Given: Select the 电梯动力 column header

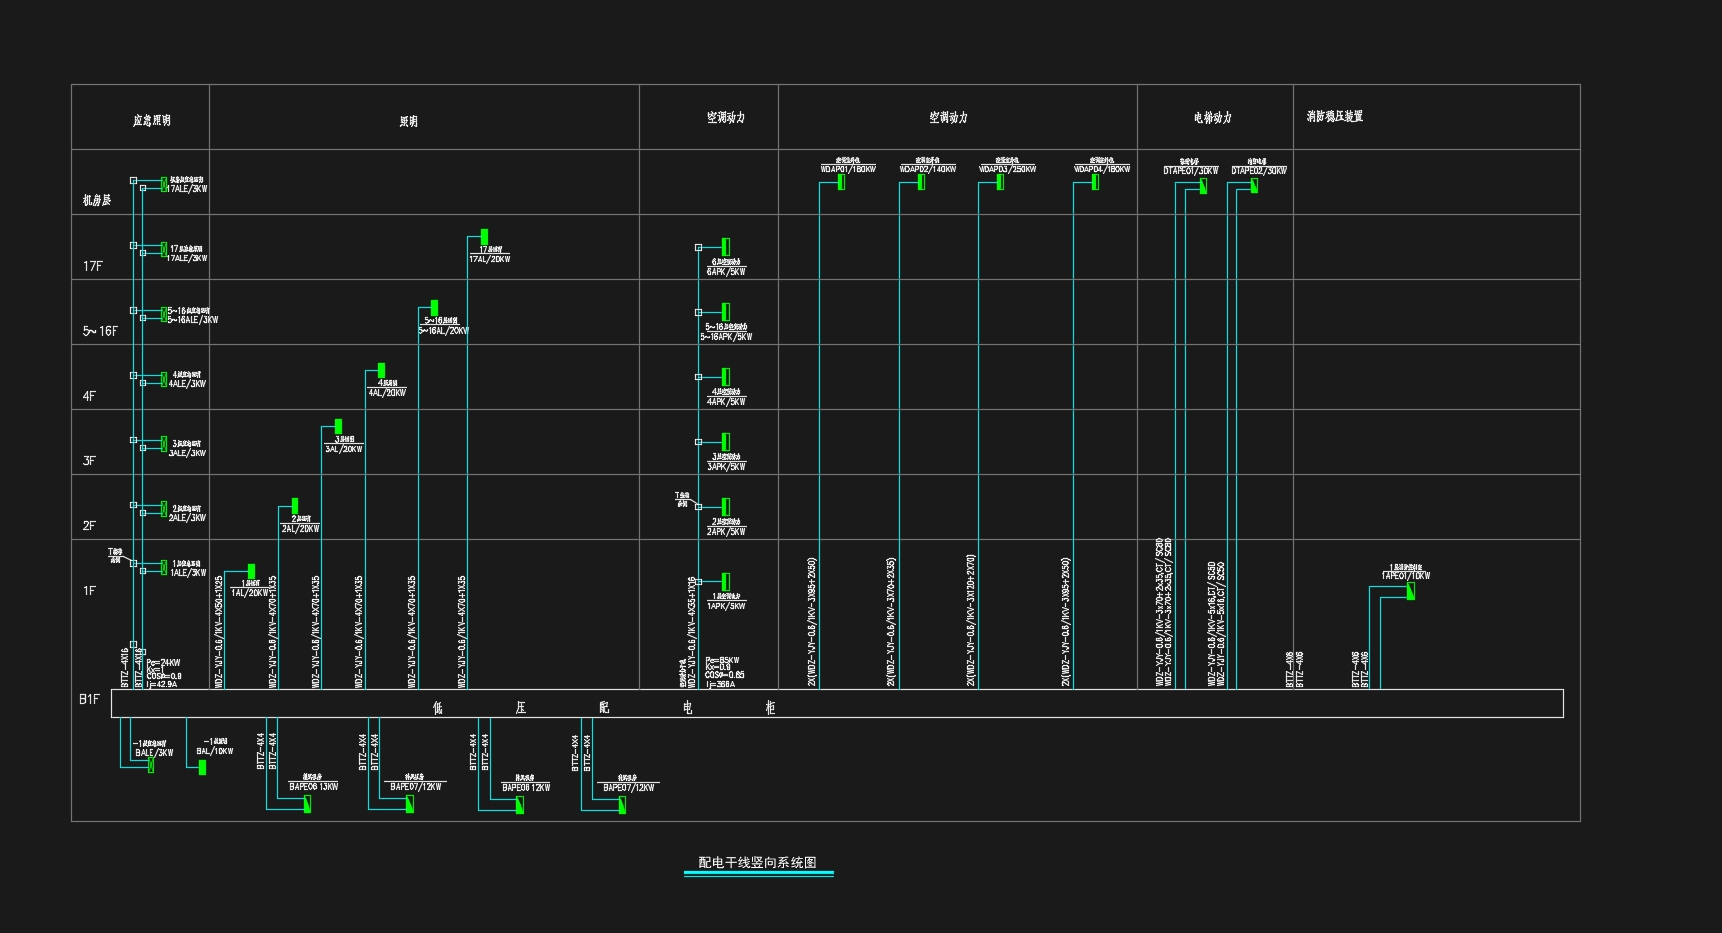Looking at the screenshot, I should [x=1213, y=118].
